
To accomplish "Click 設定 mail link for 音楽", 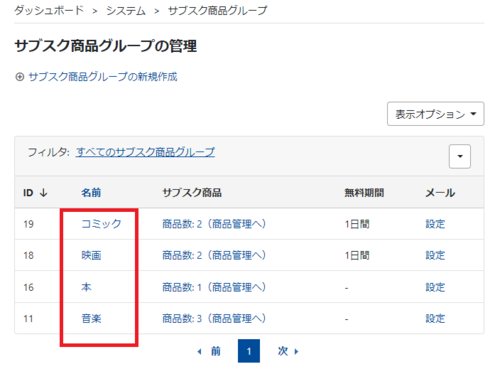I will point(435,319).
